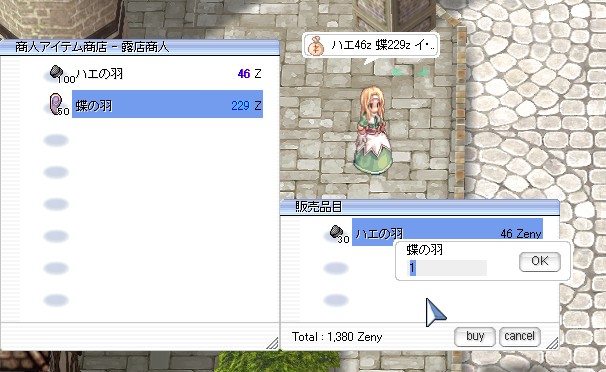606x372 pixels.
Task: Select the ハエの羽 46 Zeny cart entry
Action: (x=447, y=232)
